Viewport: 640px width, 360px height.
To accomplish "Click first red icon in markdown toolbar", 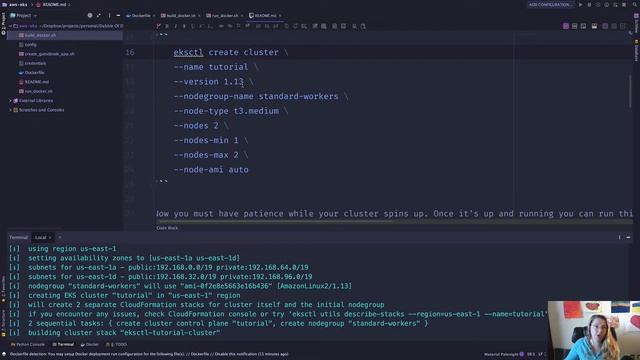I will [x=158, y=26].
